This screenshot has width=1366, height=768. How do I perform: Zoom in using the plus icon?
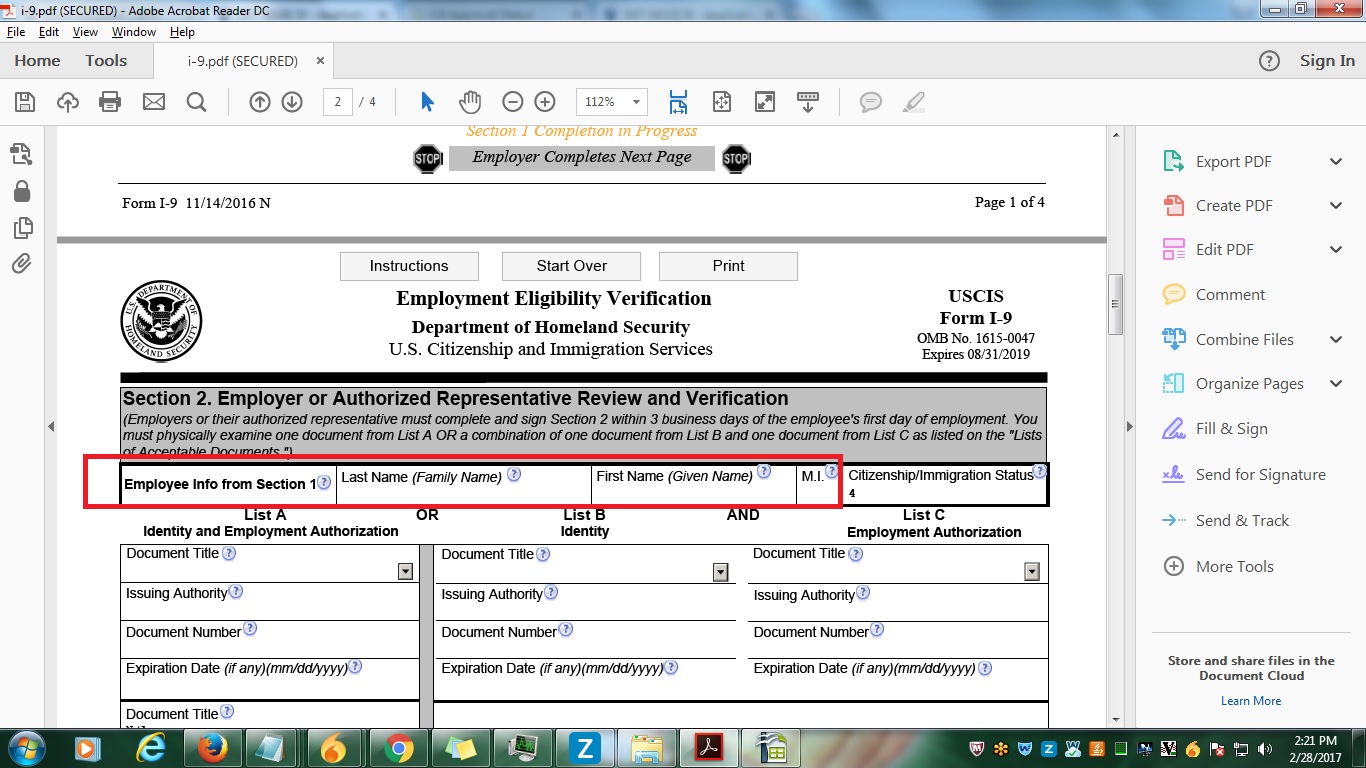coord(544,101)
